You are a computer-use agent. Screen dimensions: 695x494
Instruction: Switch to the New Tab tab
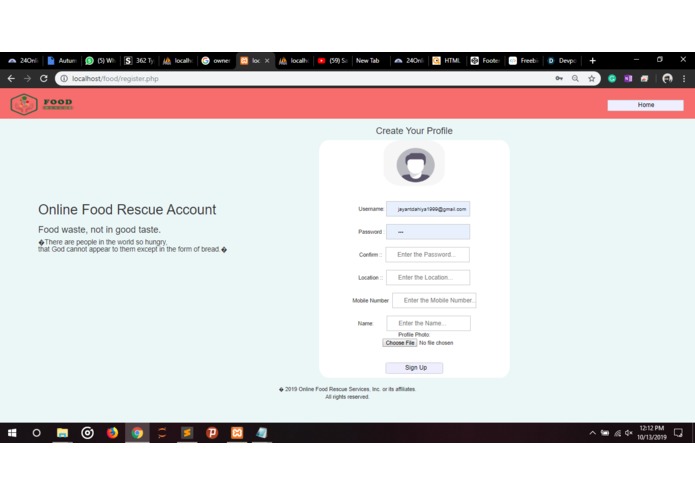(x=368, y=61)
